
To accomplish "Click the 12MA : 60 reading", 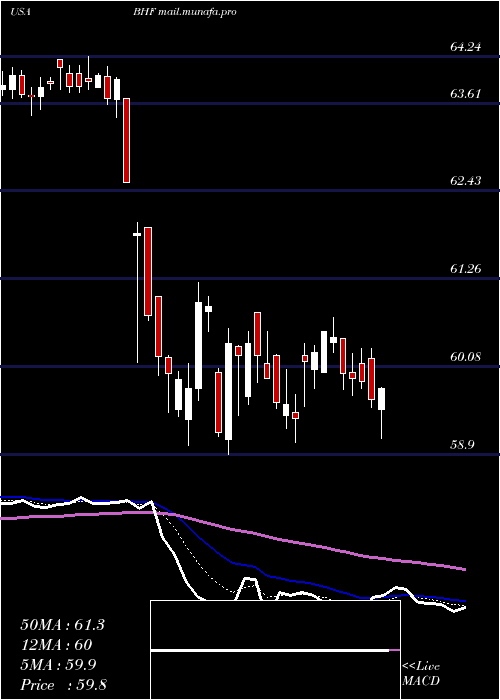I will pyautogui.click(x=56, y=645).
